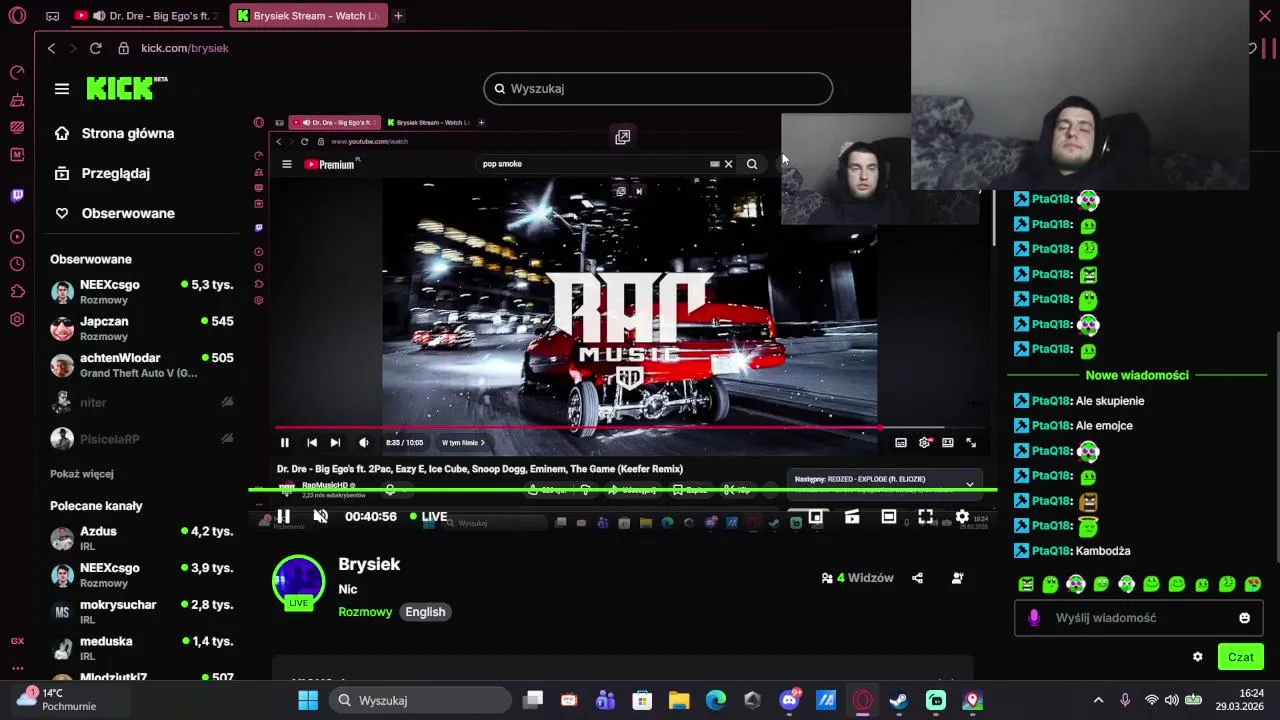
Task: Open GX Control speedometer sidebar icon
Action: pyautogui.click(x=17, y=72)
